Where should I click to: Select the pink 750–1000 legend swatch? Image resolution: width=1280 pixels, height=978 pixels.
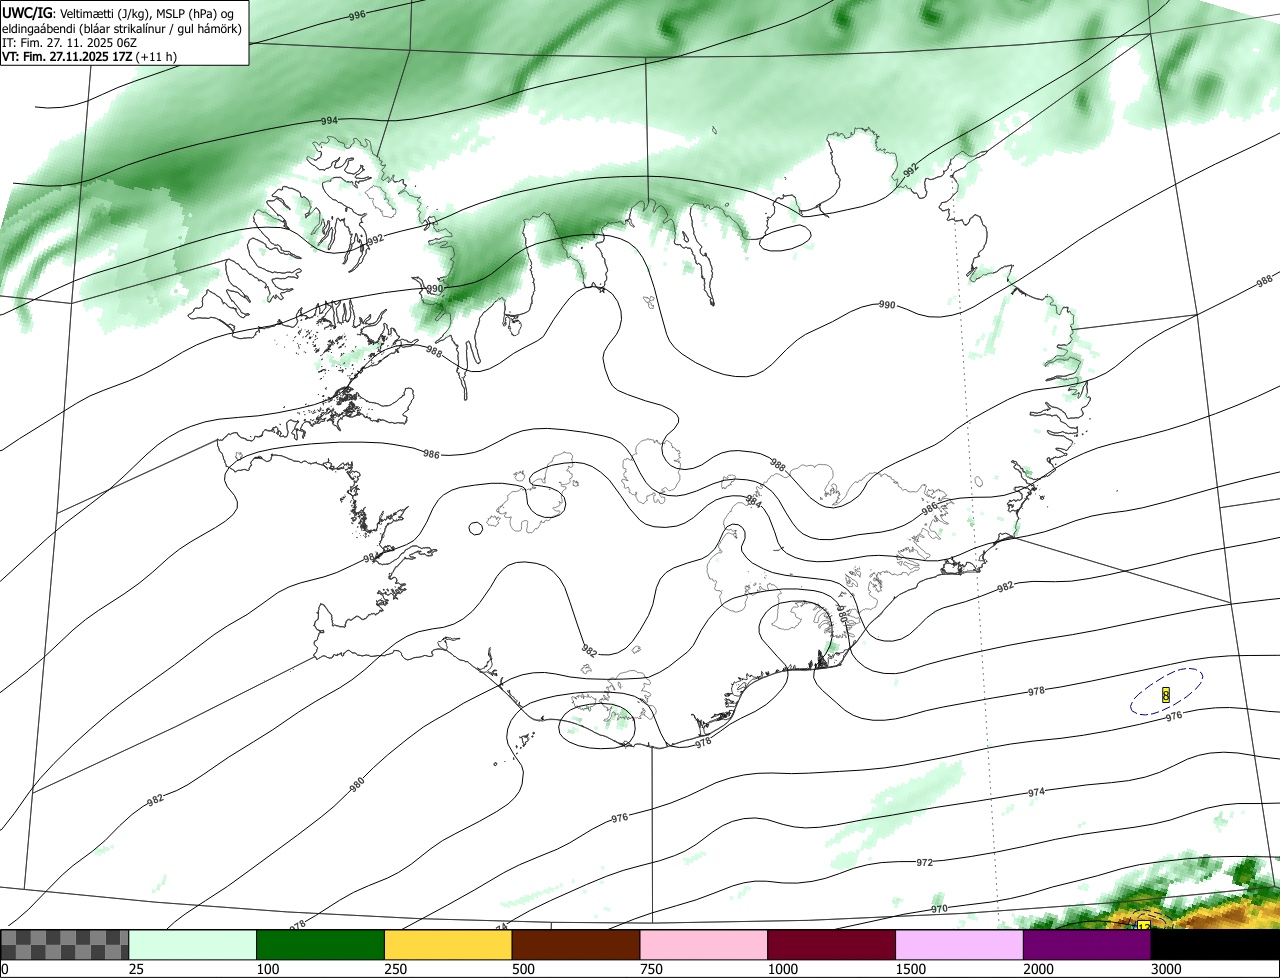click(704, 945)
